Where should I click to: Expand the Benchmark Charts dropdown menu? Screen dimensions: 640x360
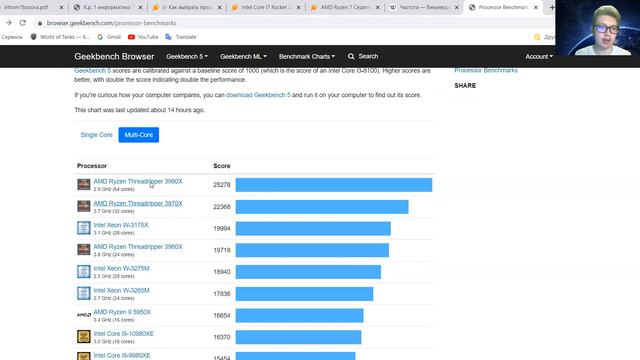click(307, 56)
